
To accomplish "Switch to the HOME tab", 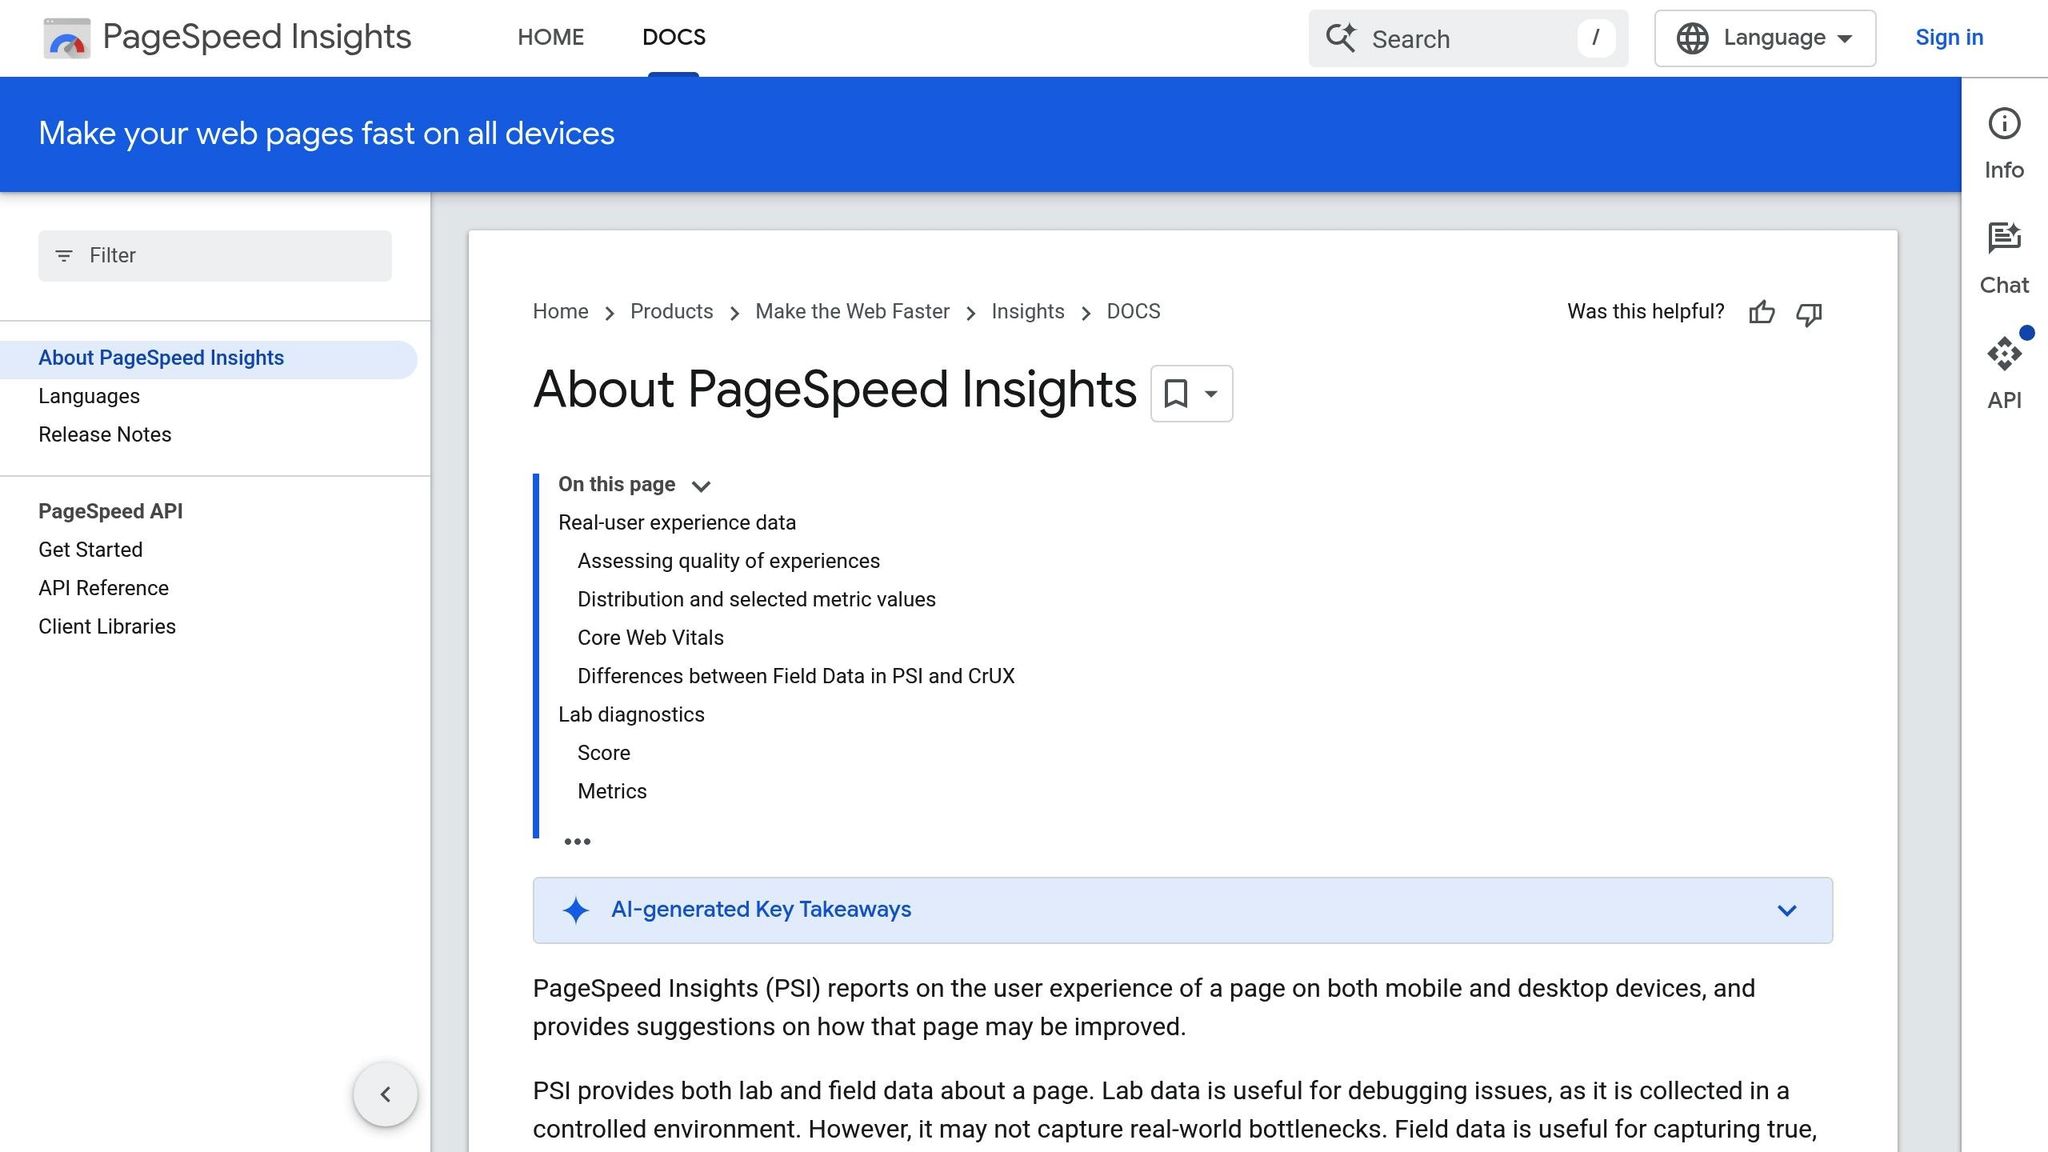I will (x=551, y=37).
